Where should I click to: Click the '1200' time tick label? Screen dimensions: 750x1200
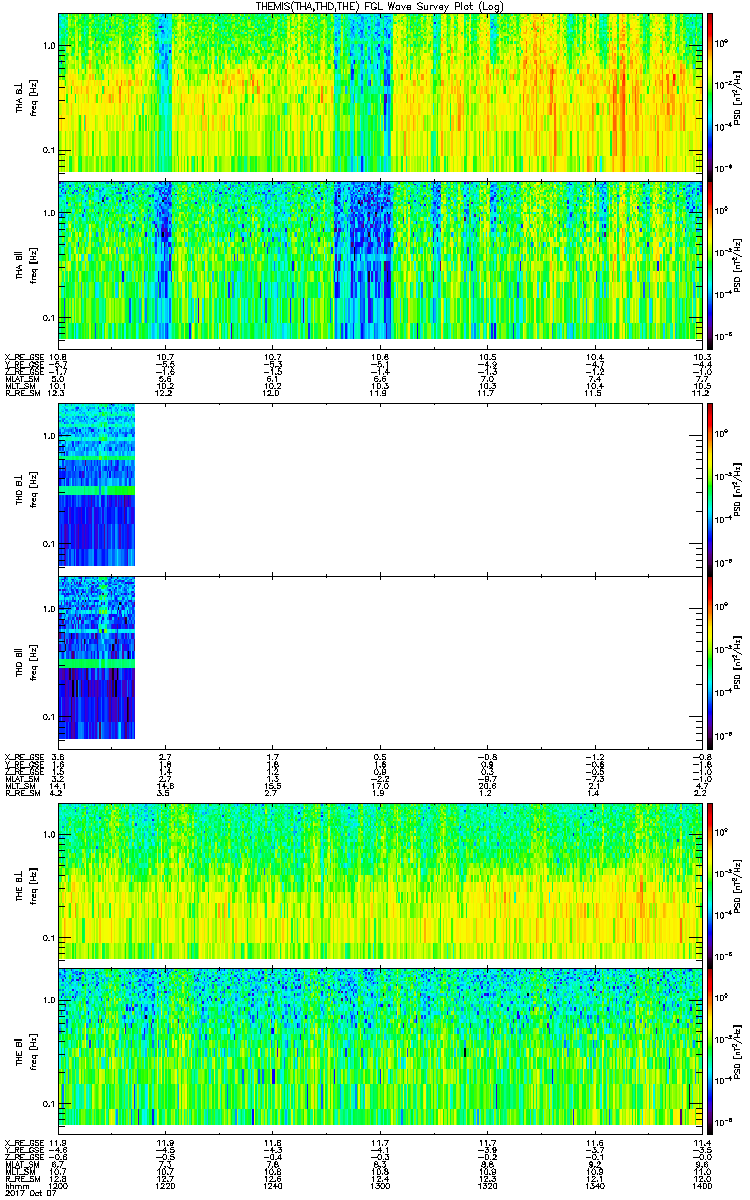[58, 1186]
